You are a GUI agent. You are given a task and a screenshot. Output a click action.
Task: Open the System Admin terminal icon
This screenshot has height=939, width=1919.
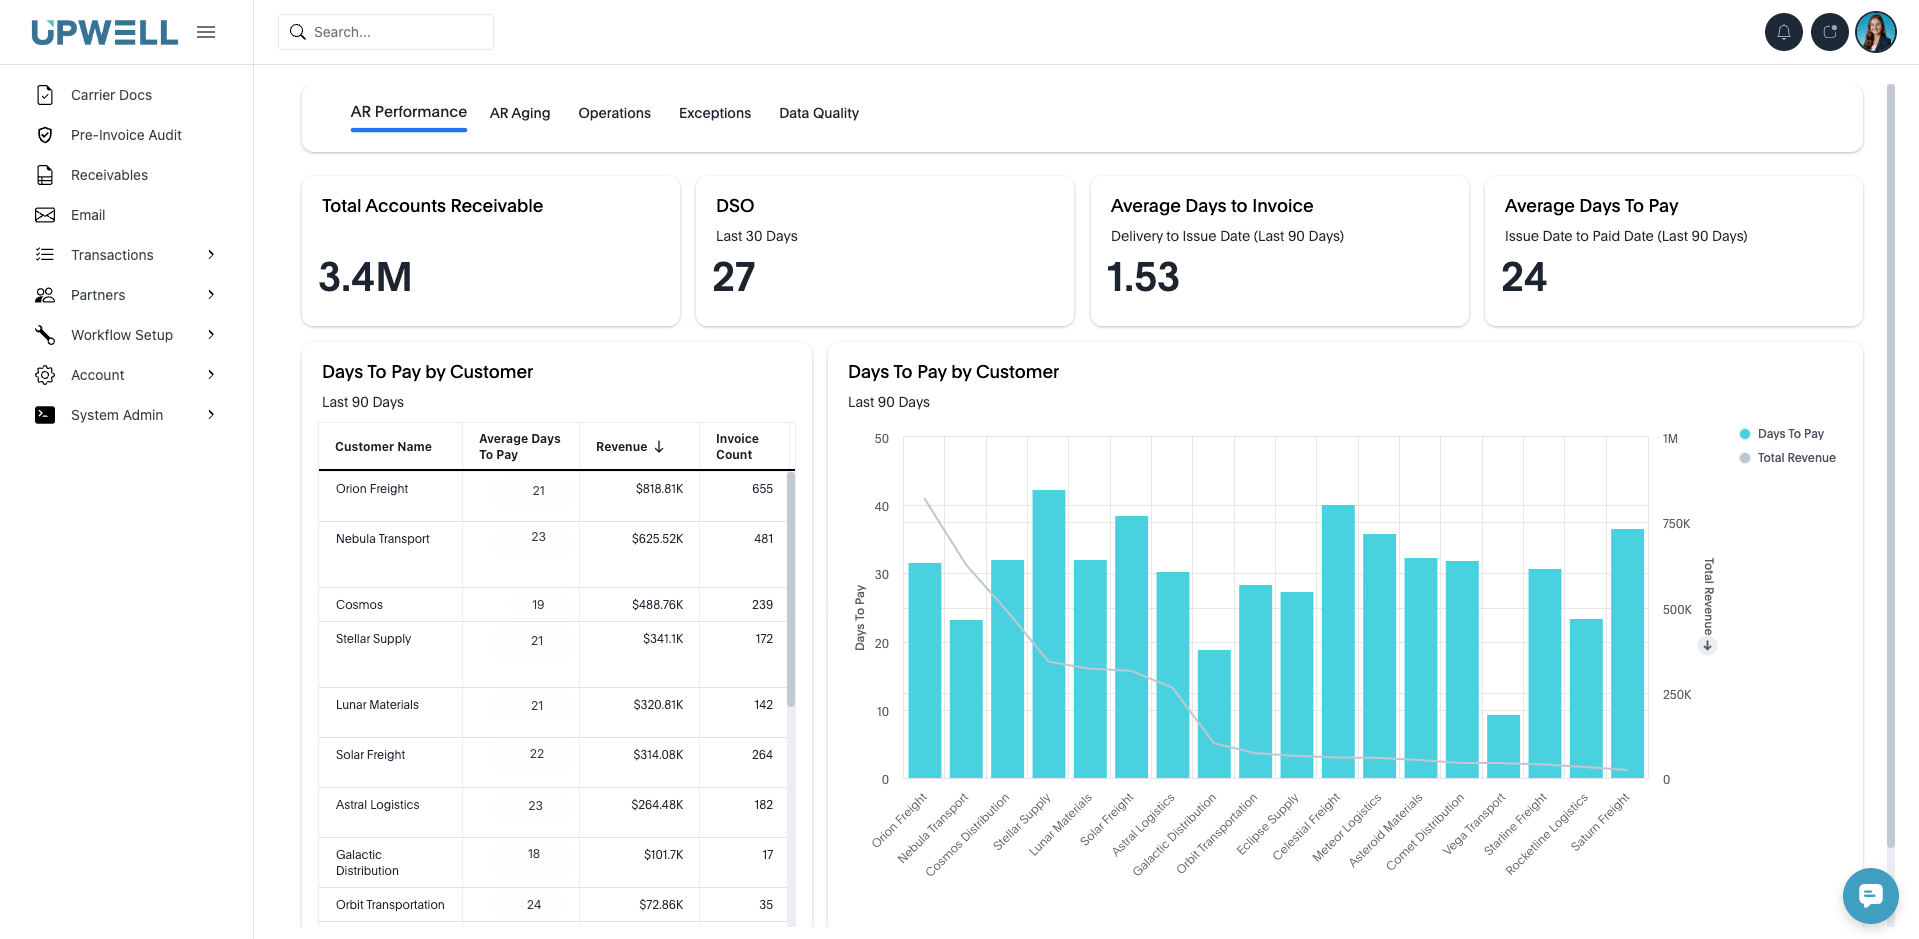click(44, 415)
